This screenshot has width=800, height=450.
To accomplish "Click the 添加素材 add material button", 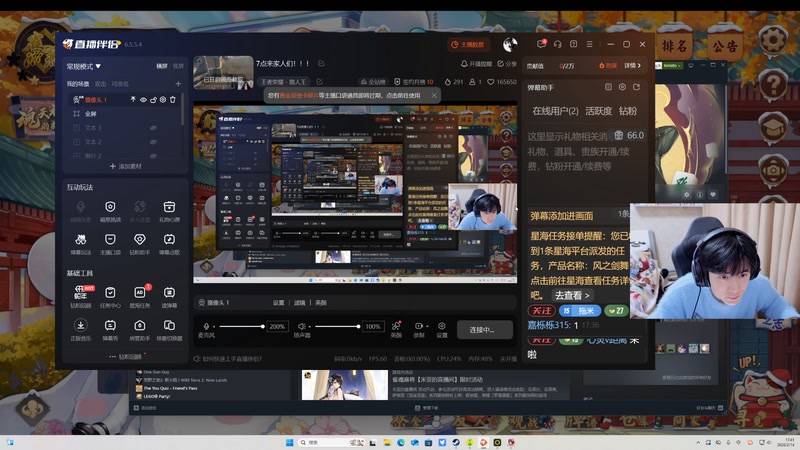I will coord(126,166).
